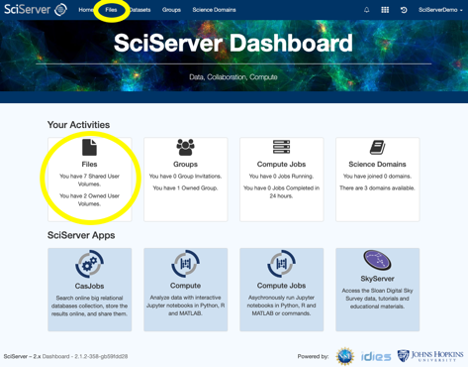
Task: Open the SkyServer app title
Action: pyautogui.click(x=377, y=279)
